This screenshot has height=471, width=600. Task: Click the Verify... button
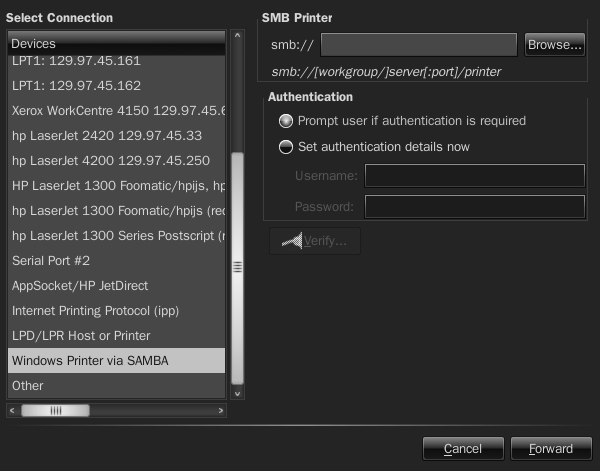tap(315, 241)
